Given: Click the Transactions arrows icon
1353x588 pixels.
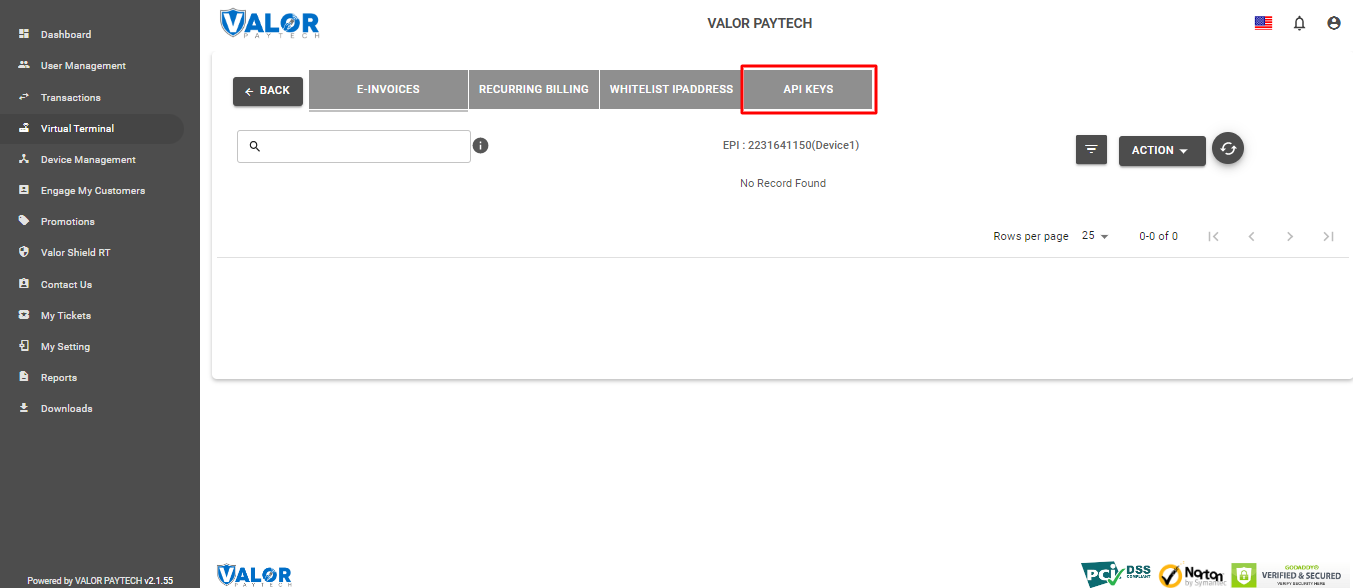Looking at the screenshot, I should tap(24, 97).
